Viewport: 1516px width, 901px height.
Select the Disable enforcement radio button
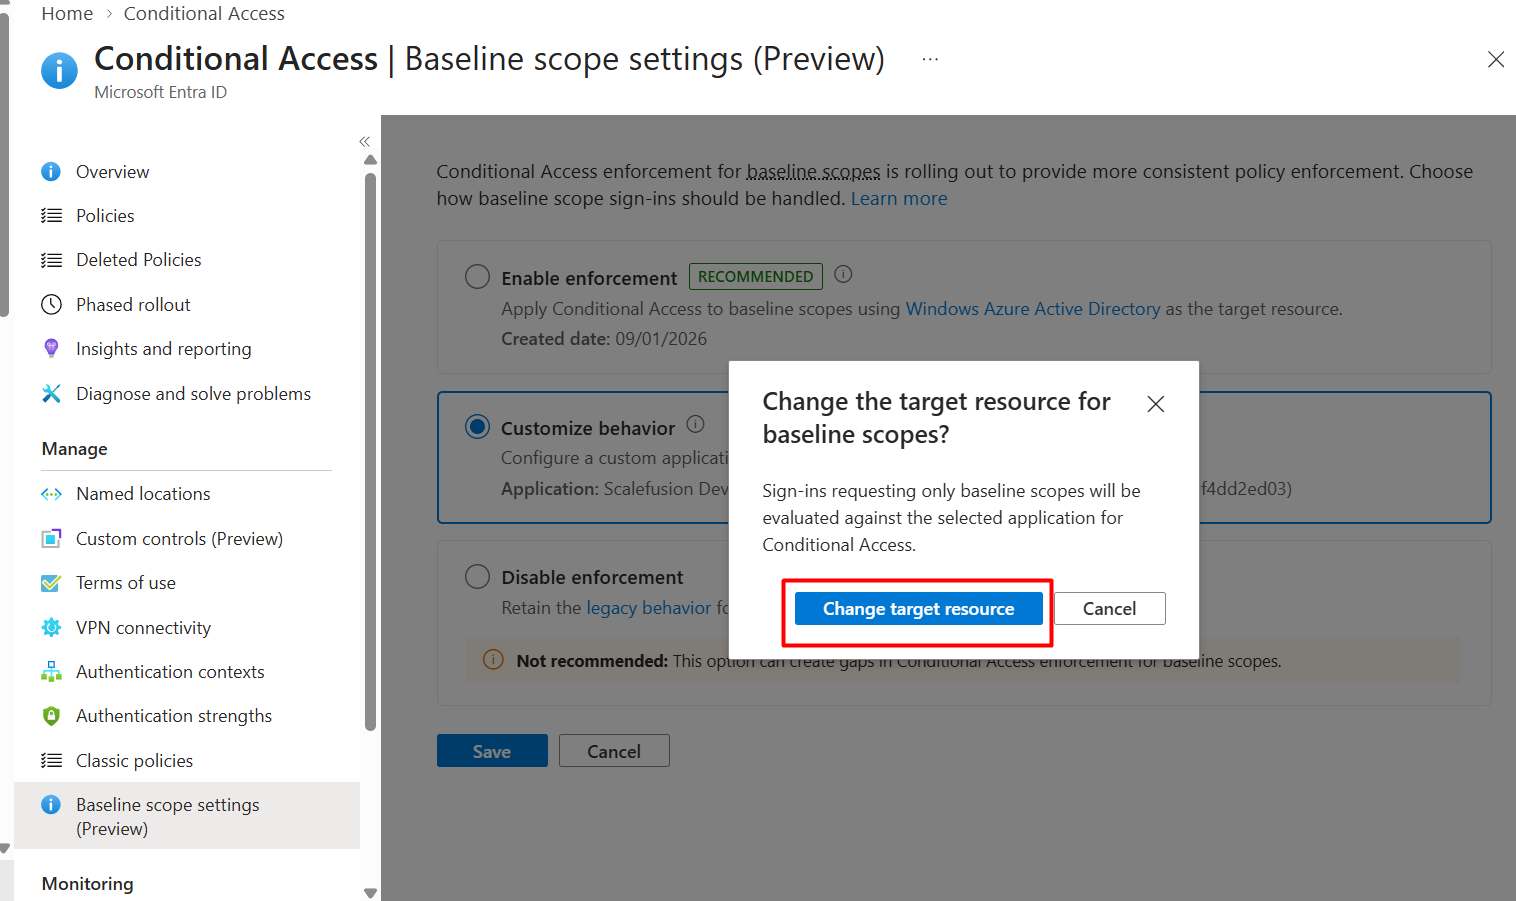(477, 577)
